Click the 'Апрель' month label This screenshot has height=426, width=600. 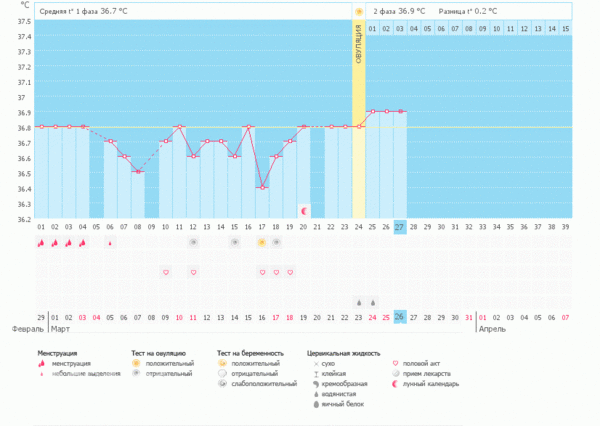(491, 328)
